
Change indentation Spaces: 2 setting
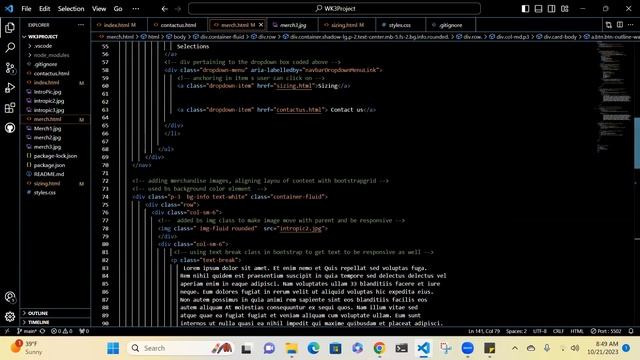516,331
